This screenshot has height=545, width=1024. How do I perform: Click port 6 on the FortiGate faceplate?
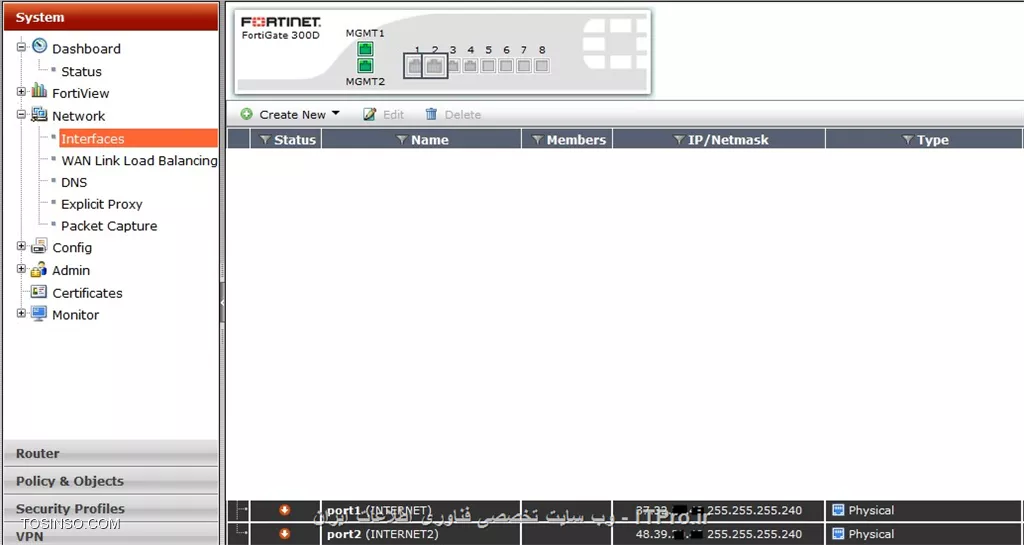coord(506,65)
